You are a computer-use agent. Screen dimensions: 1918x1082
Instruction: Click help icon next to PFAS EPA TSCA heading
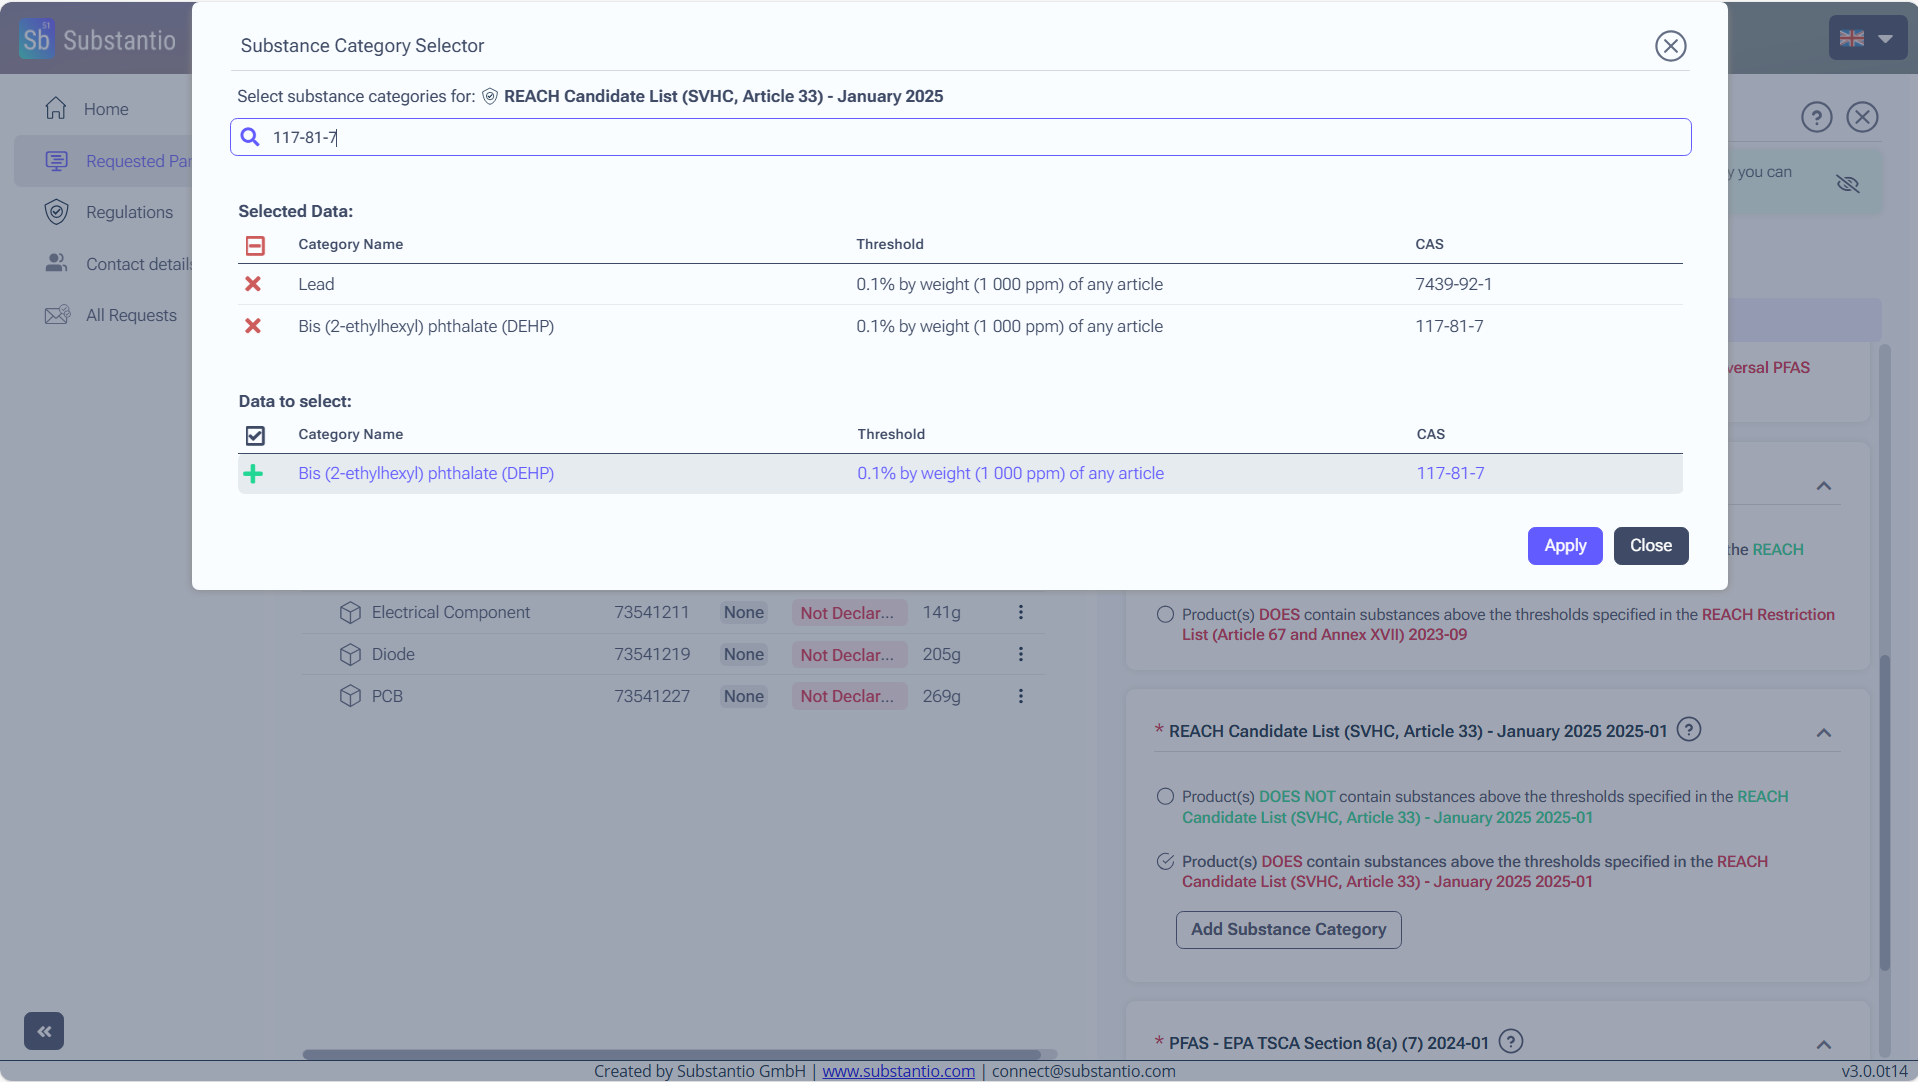pyautogui.click(x=1511, y=1042)
